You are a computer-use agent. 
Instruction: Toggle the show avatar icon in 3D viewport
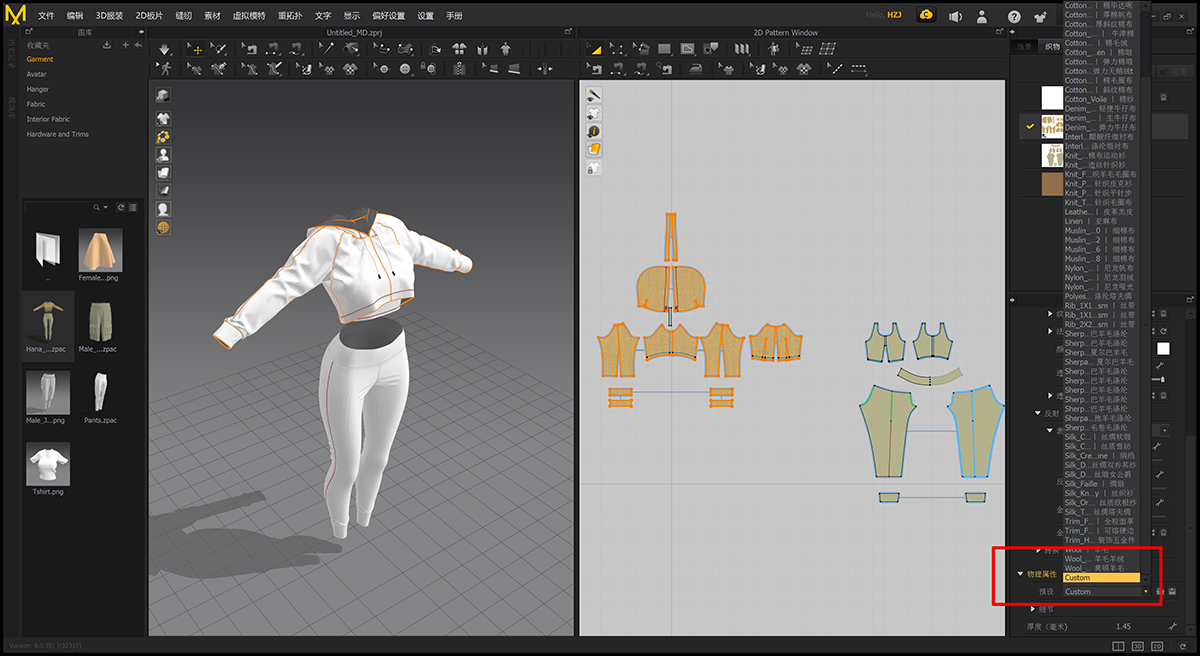(x=162, y=155)
